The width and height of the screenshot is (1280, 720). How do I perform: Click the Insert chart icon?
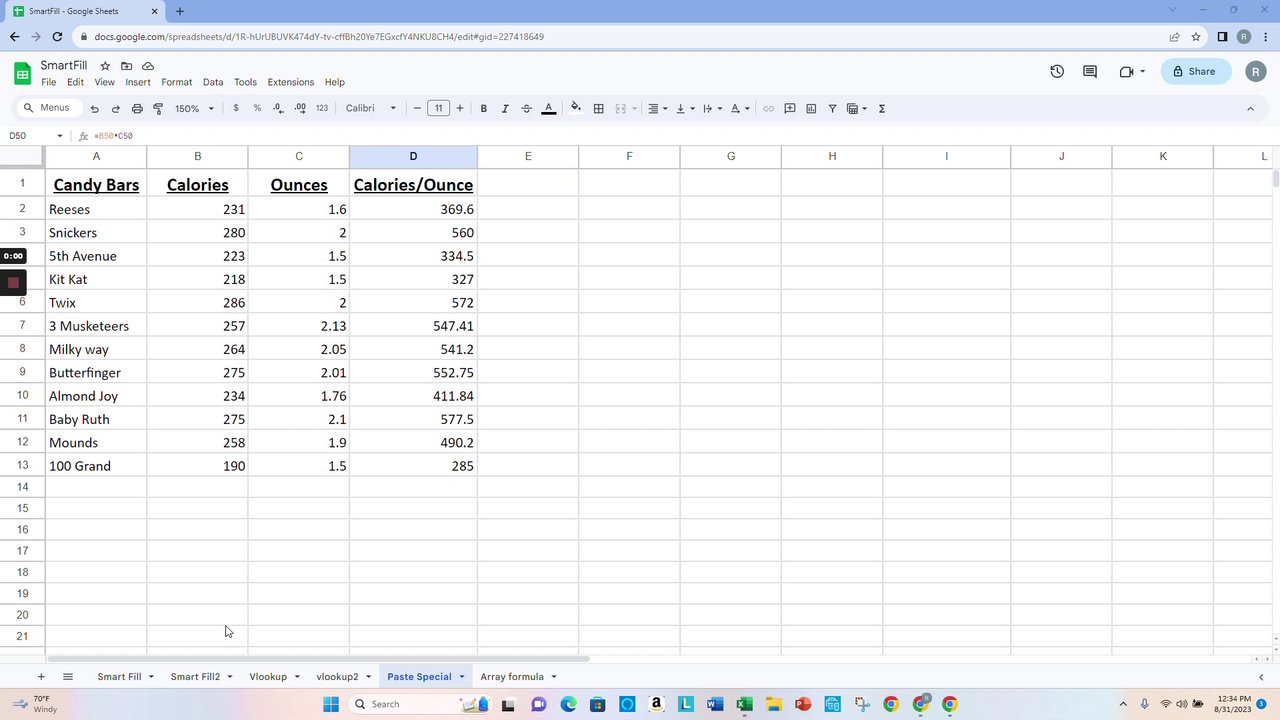811,108
